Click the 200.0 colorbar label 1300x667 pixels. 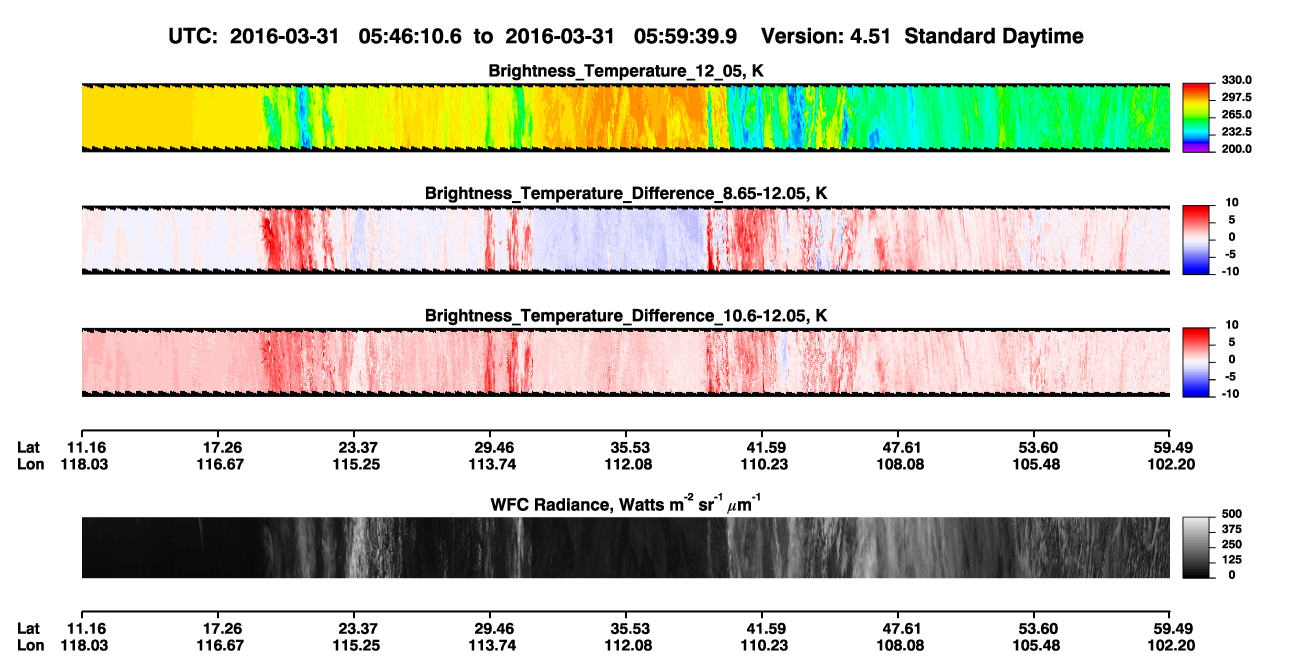tap(1237, 148)
